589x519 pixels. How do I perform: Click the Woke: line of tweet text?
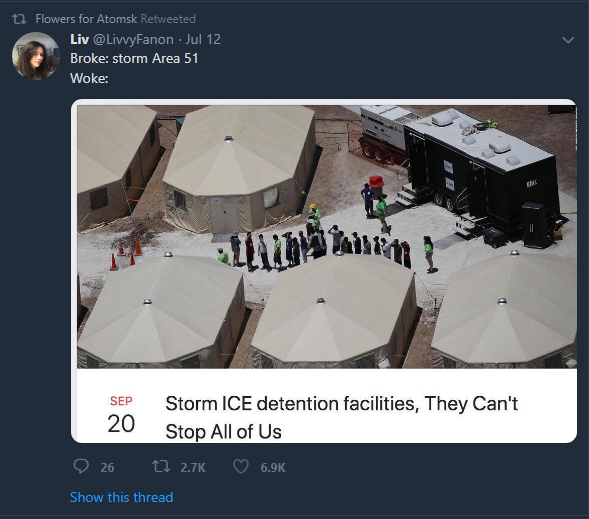(89, 78)
